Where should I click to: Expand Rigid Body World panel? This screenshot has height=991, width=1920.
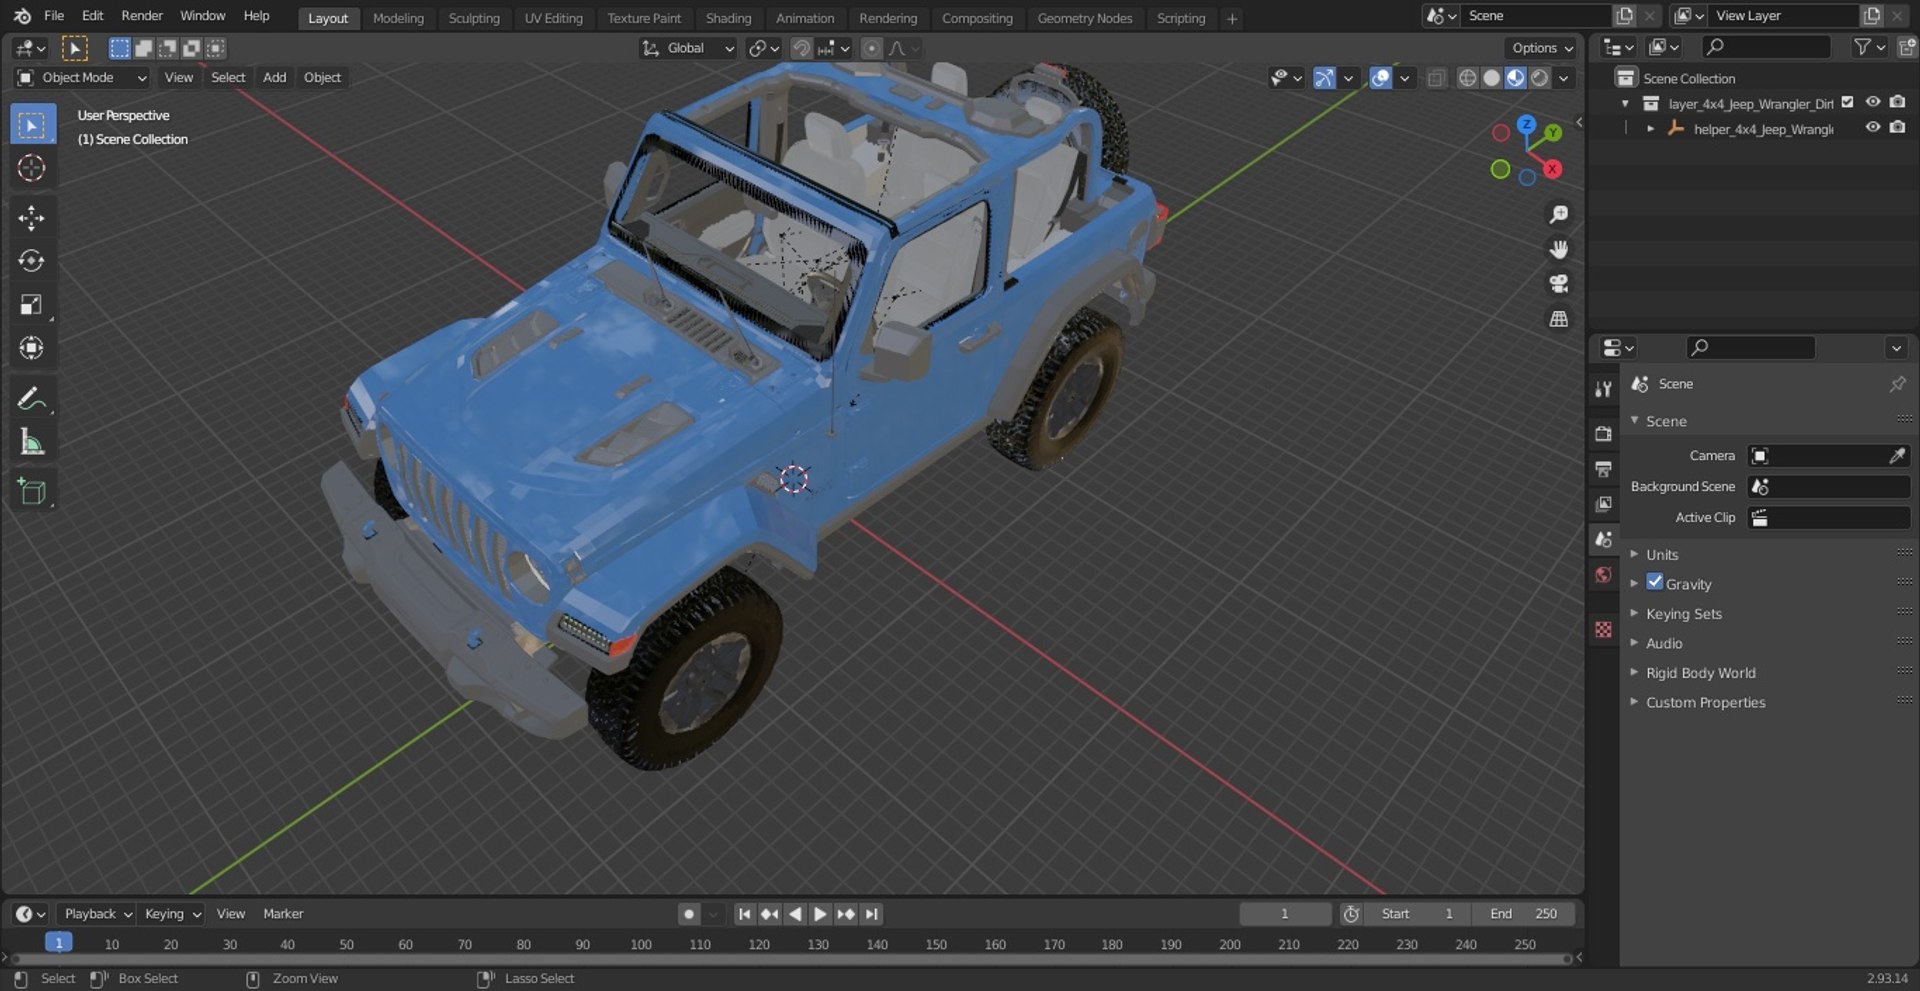[1700, 673]
